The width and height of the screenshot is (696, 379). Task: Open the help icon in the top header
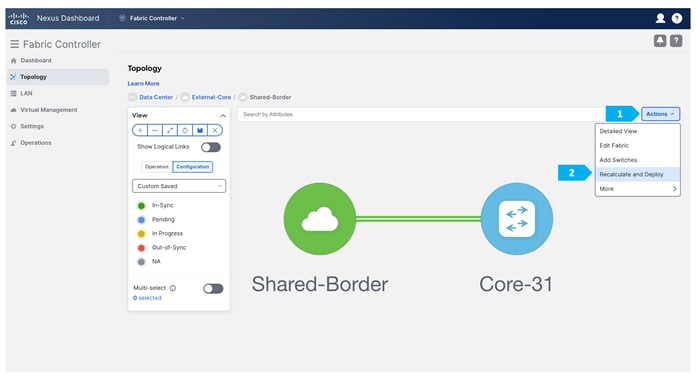pyautogui.click(x=676, y=18)
